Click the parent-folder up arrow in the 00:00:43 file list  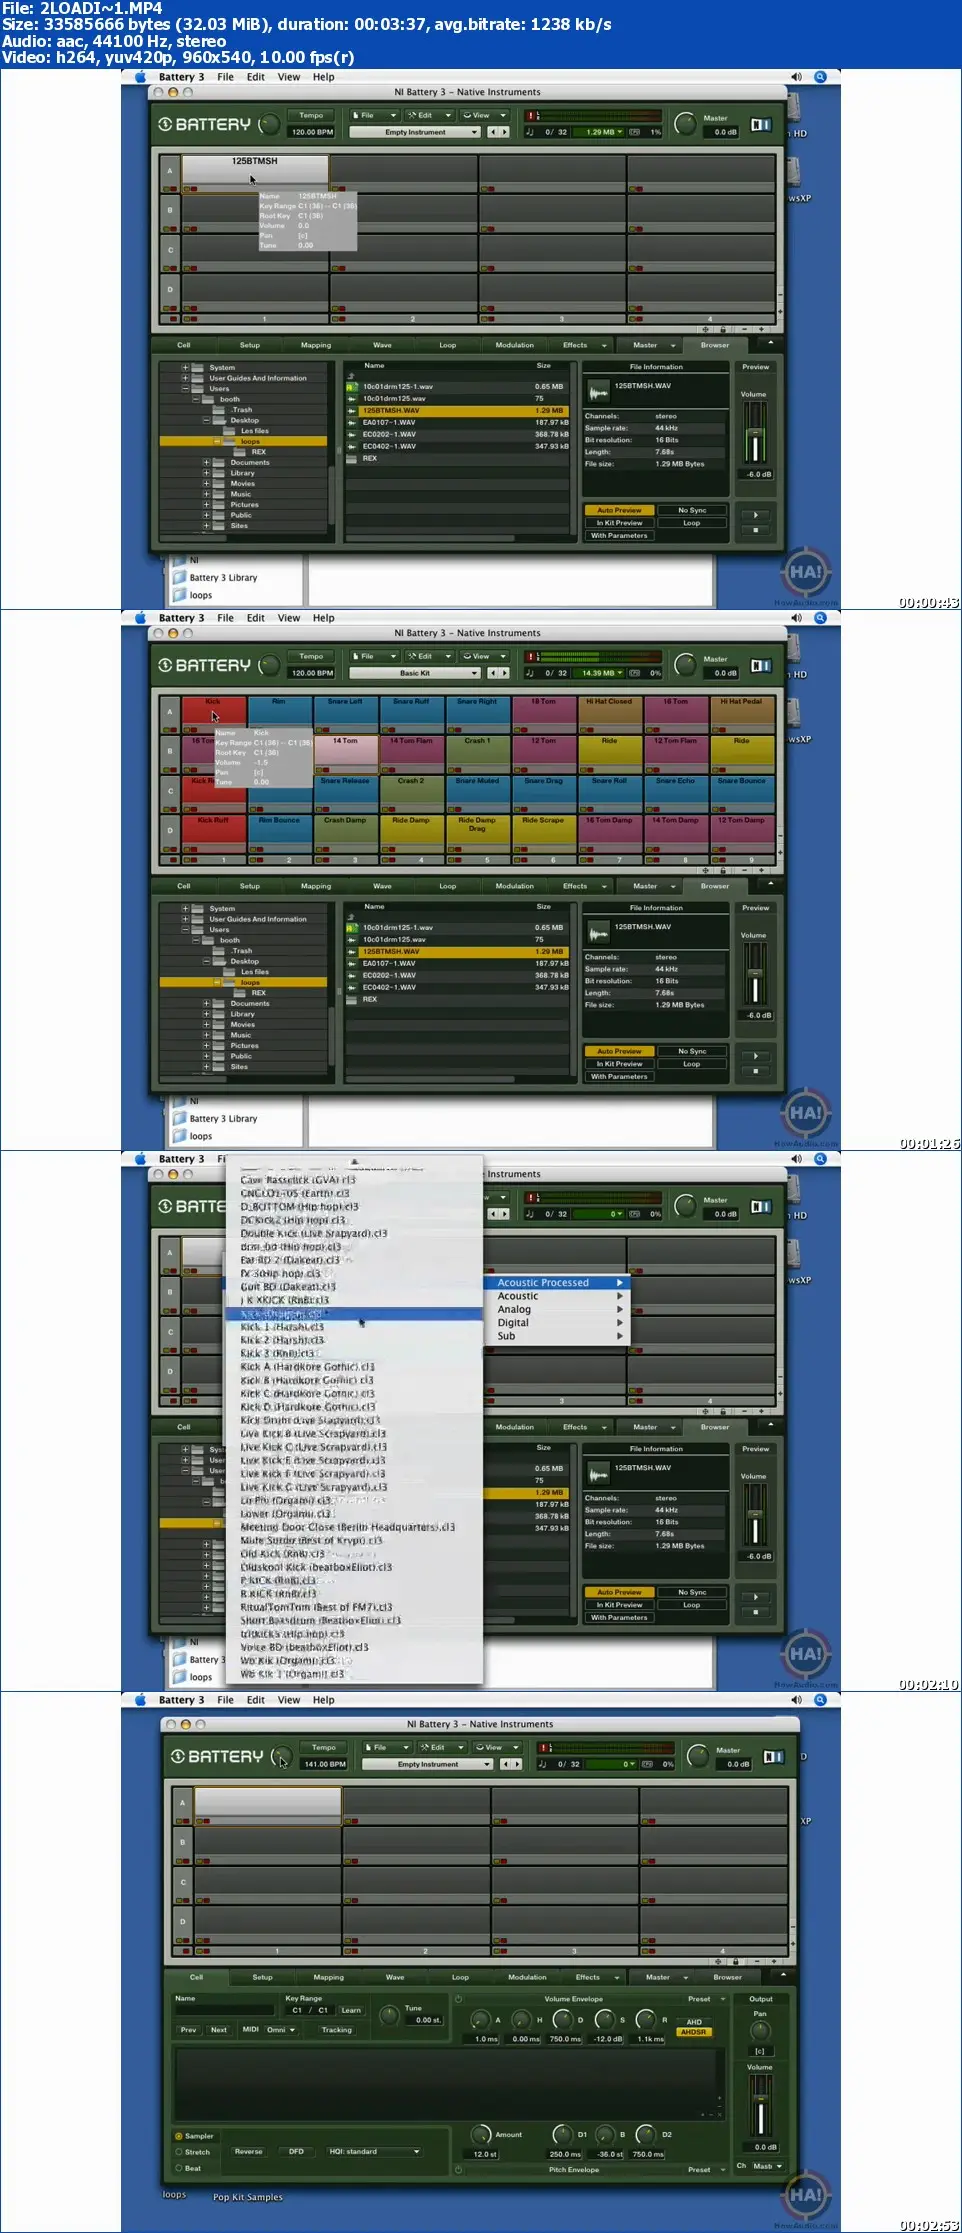(351, 375)
